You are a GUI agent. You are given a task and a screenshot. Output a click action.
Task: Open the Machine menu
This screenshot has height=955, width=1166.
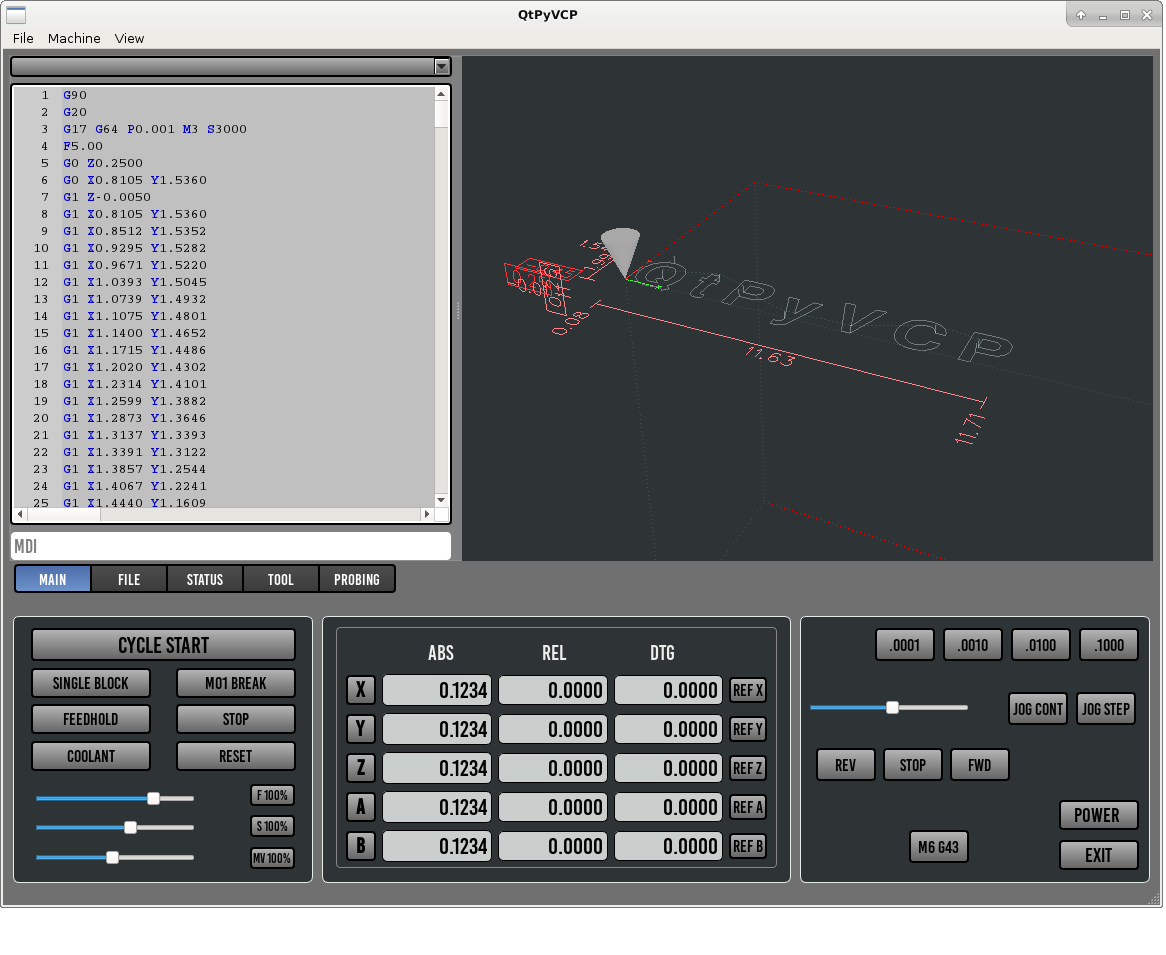74,38
